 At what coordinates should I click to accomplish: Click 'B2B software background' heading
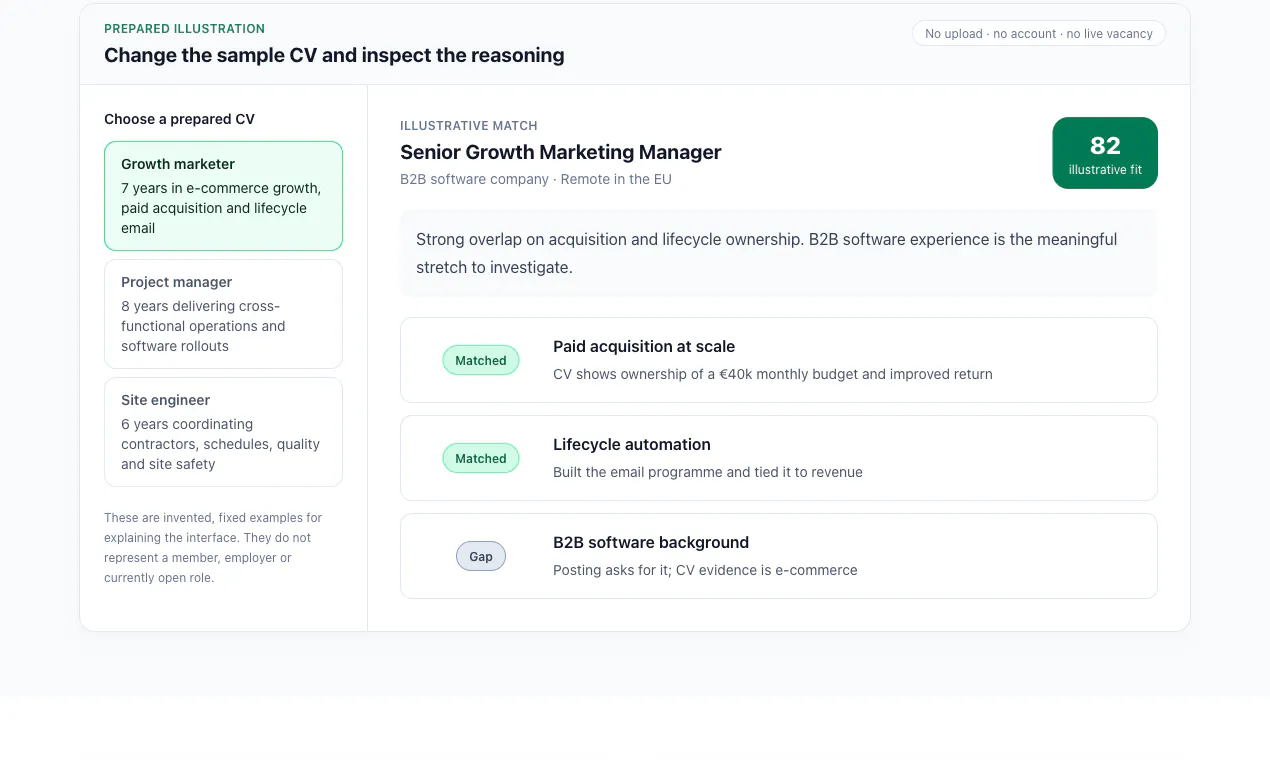tap(651, 542)
